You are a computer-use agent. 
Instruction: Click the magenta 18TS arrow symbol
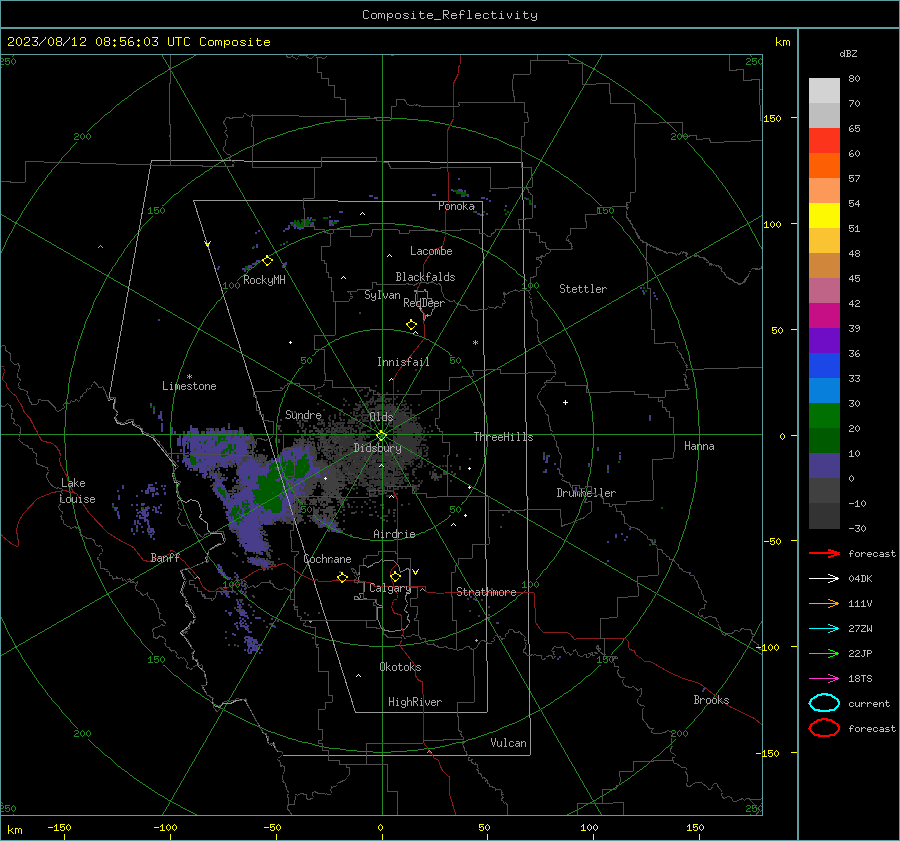pos(824,679)
